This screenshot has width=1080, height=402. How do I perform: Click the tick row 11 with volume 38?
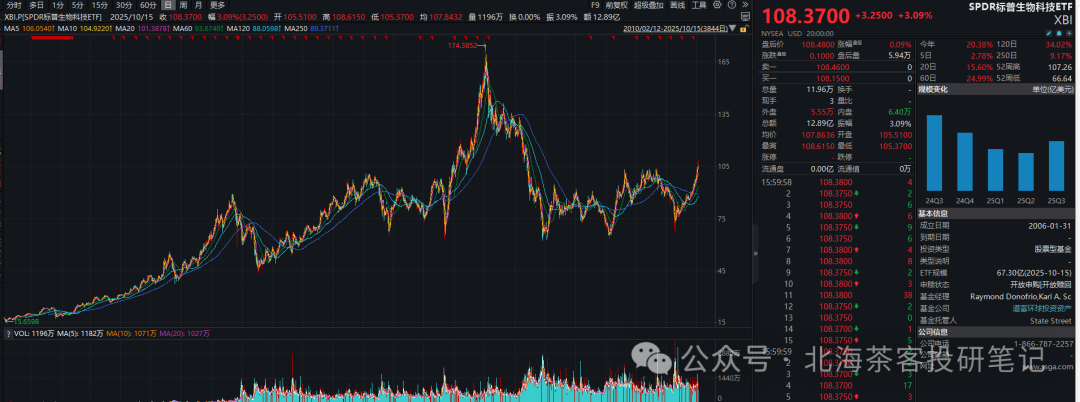(837, 295)
